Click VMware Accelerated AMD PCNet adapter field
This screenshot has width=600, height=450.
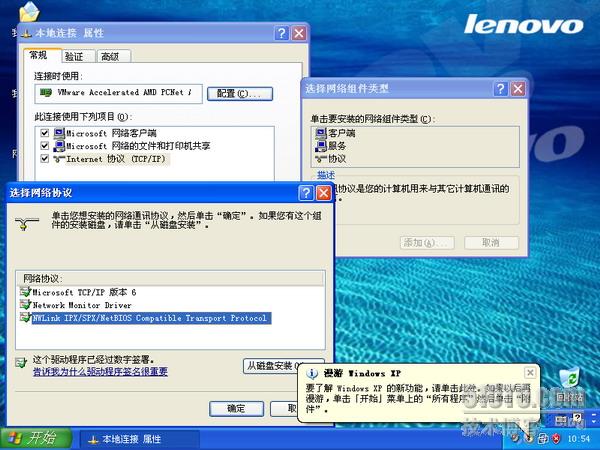[119, 94]
